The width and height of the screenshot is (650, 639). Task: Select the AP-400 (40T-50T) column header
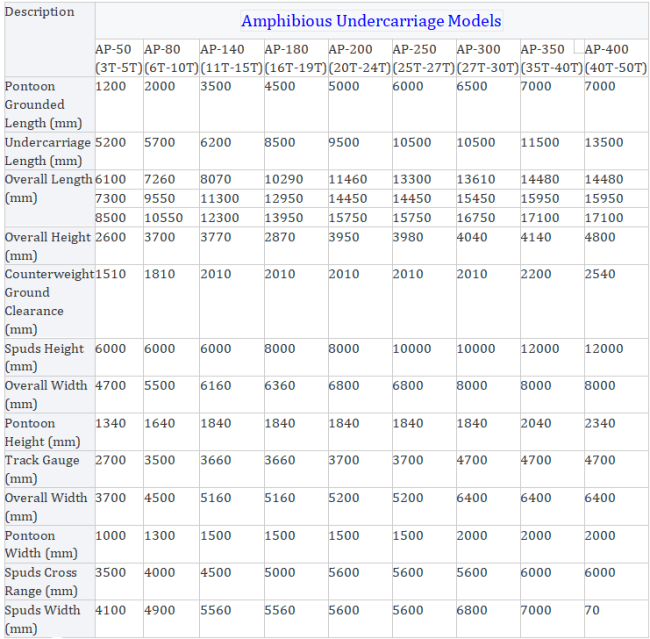pyautogui.click(x=616, y=58)
